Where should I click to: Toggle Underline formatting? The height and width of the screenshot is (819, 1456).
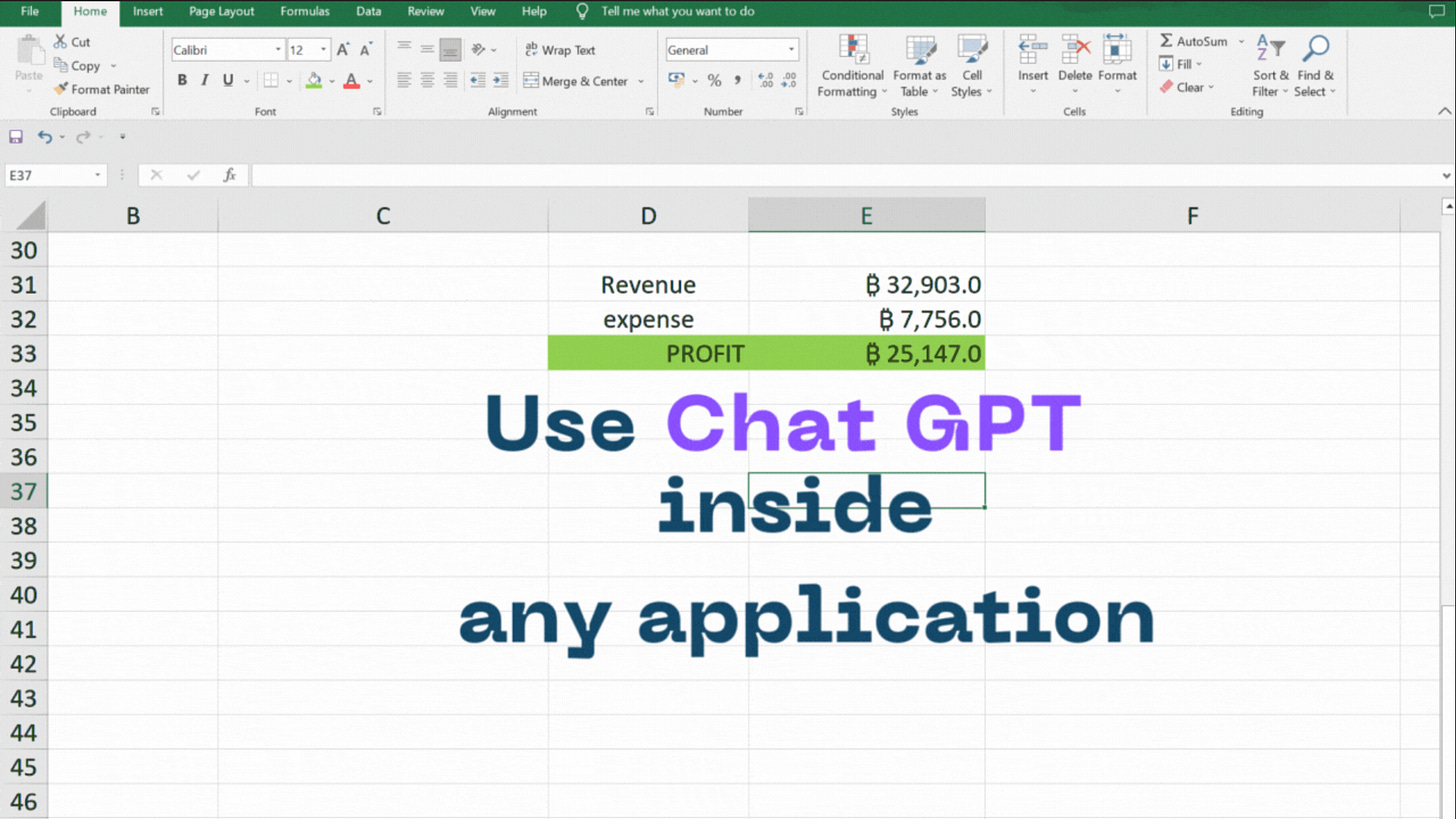pyautogui.click(x=228, y=81)
